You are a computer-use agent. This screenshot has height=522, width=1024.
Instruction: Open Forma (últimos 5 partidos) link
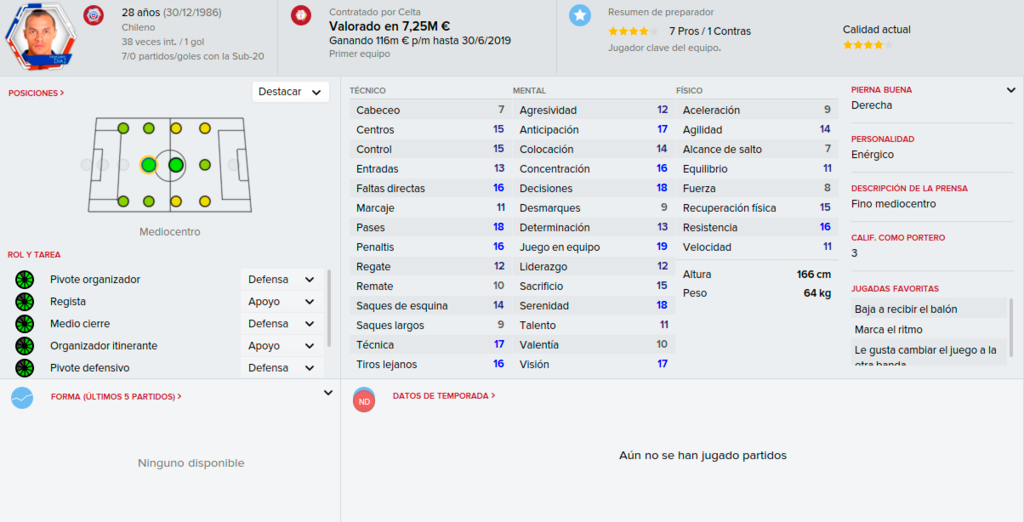(x=116, y=397)
